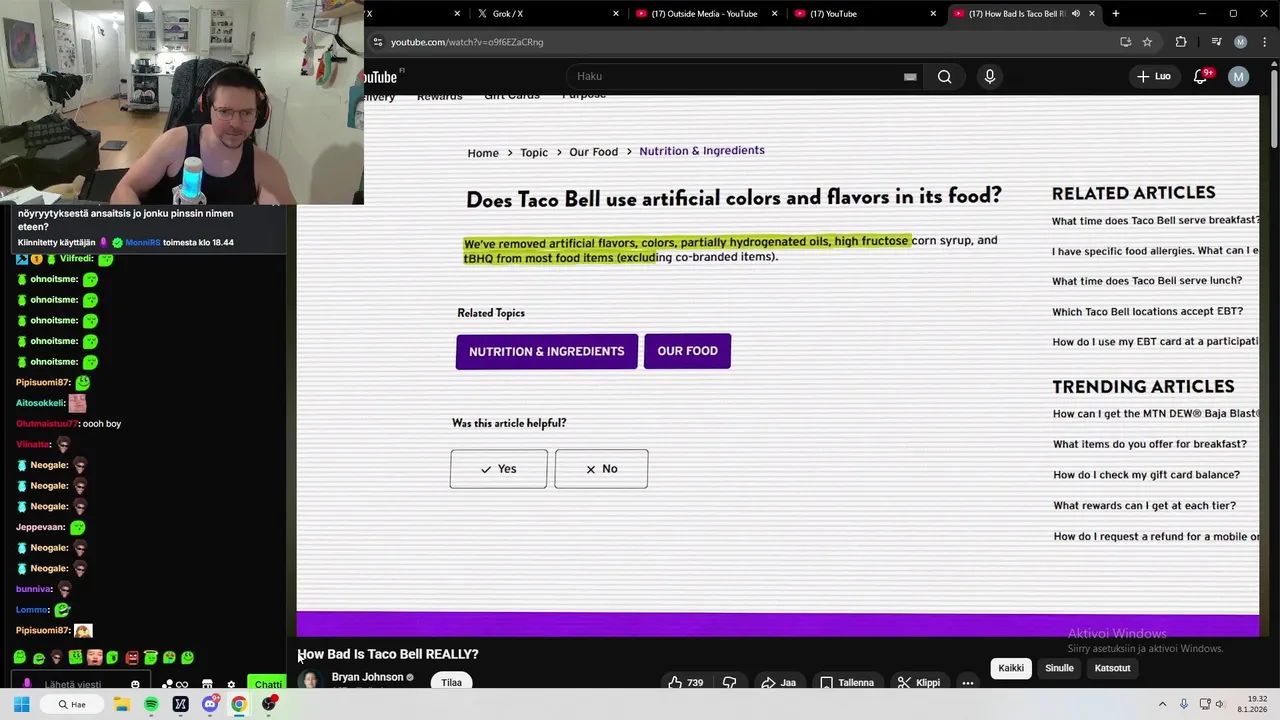Select the Sinulle filter chip
The image size is (1280, 720).
[1059, 668]
